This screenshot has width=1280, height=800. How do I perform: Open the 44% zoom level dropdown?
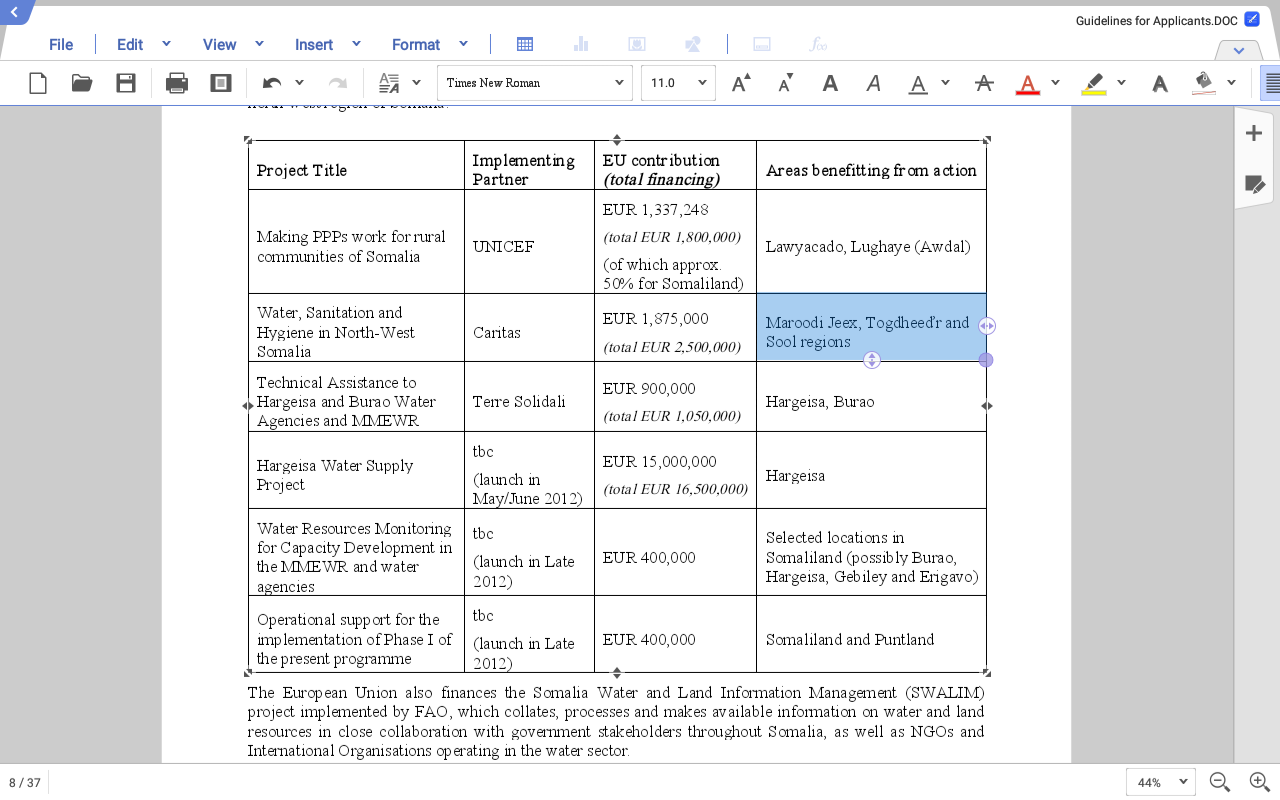(x=1161, y=782)
